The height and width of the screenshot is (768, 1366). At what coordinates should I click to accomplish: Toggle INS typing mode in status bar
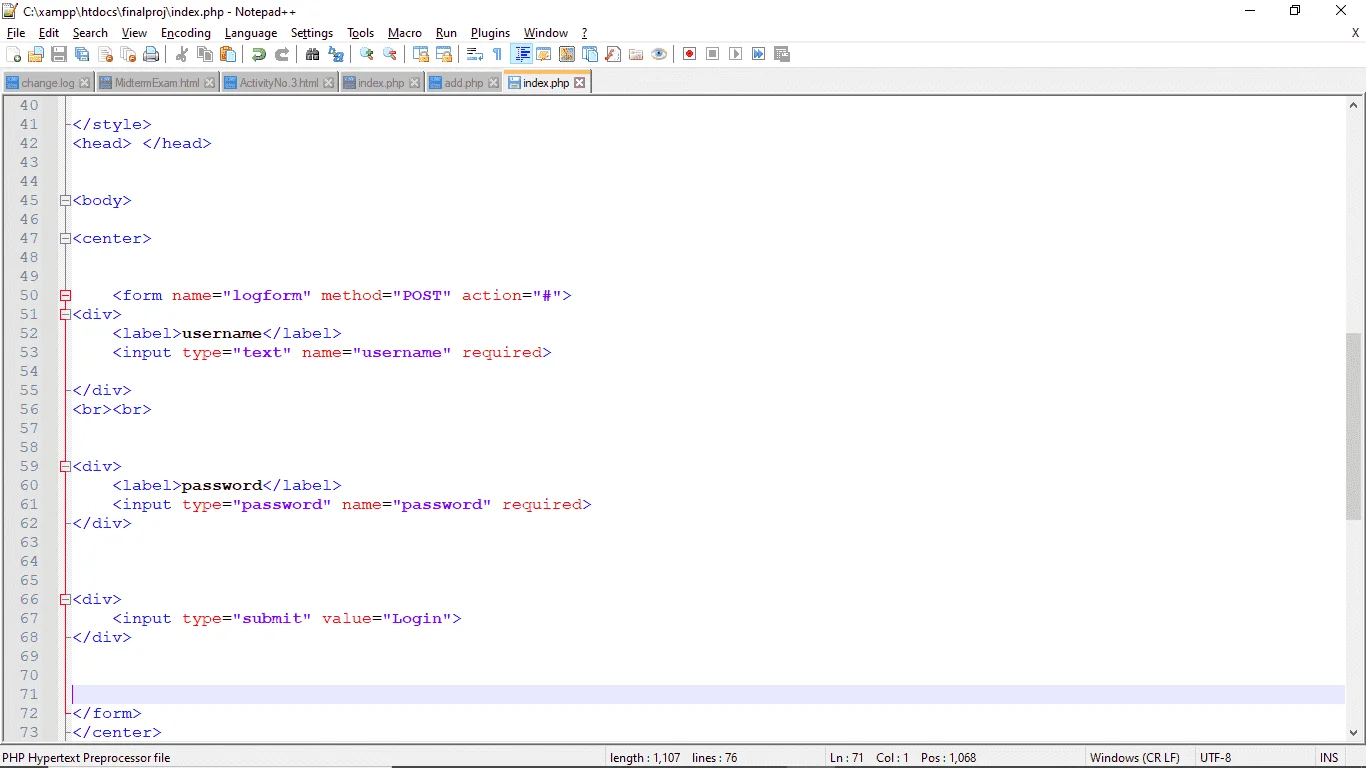pos(1329,758)
